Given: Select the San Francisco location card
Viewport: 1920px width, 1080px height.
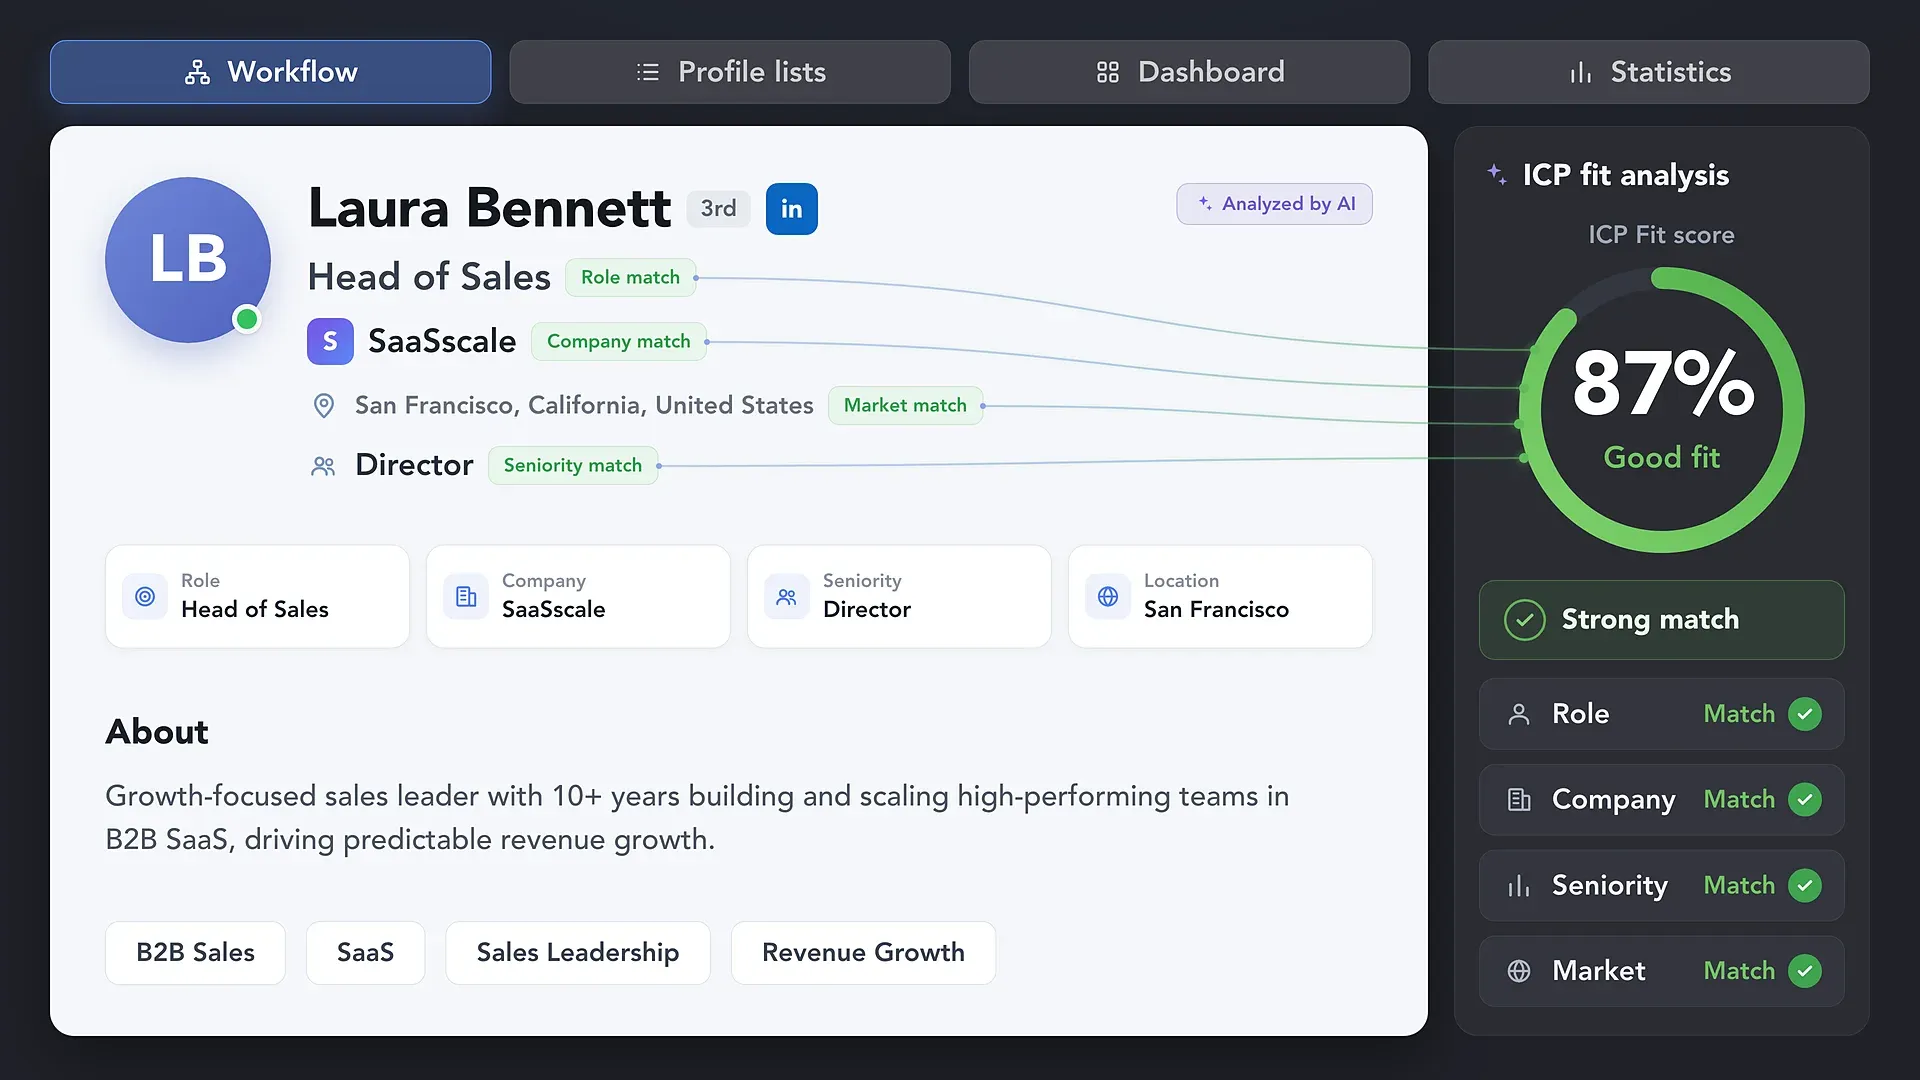Looking at the screenshot, I should pos(1220,596).
